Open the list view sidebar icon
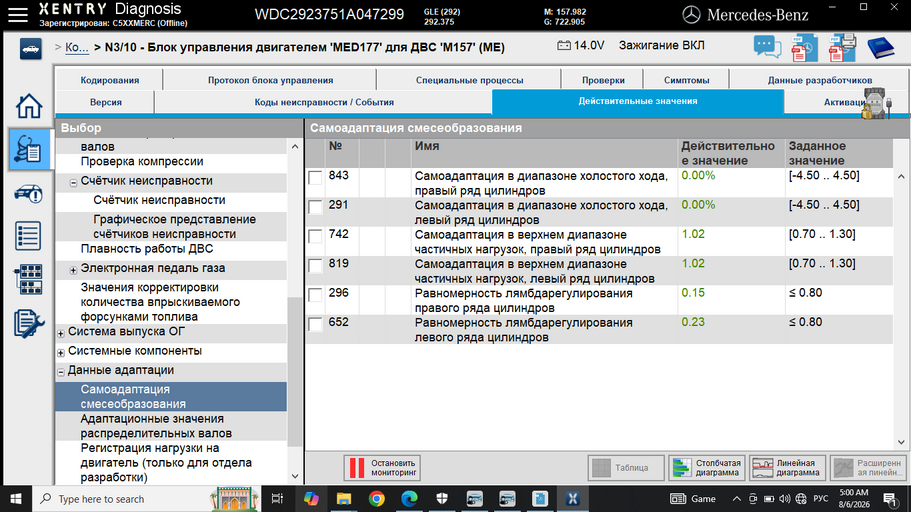Image resolution: width=911 pixels, height=512 pixels. click(x=28, y=236)
